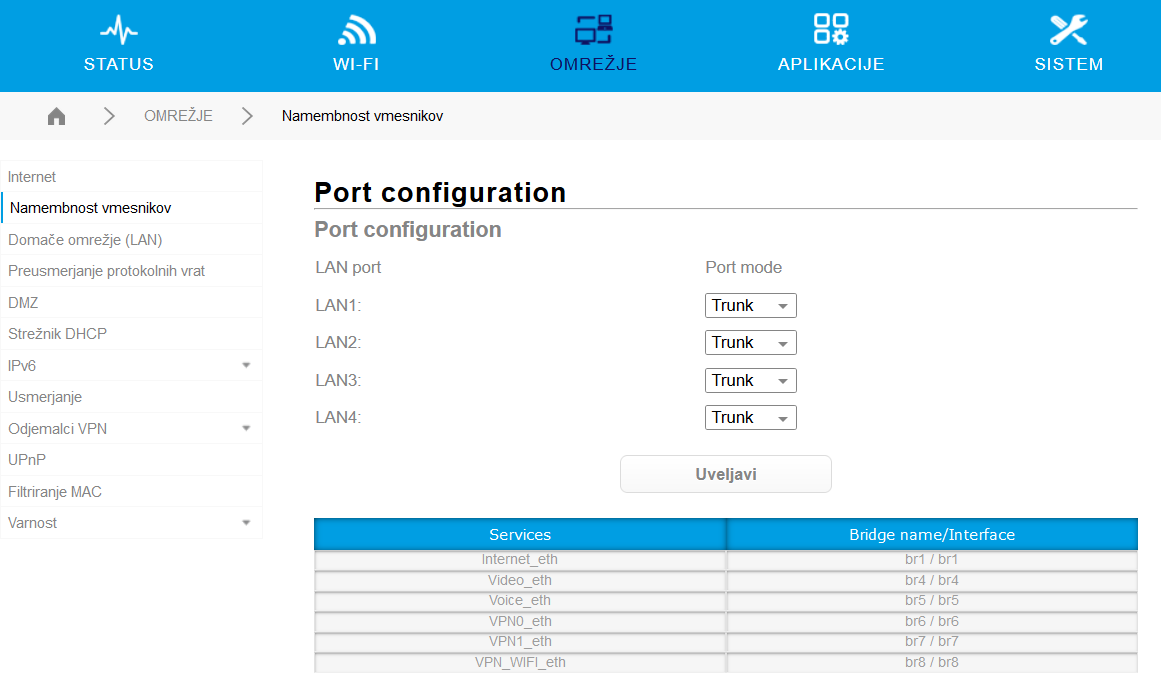Expand the IPv6 sidebar submenu arrow
1161x673 pixels.
point(246,366)
